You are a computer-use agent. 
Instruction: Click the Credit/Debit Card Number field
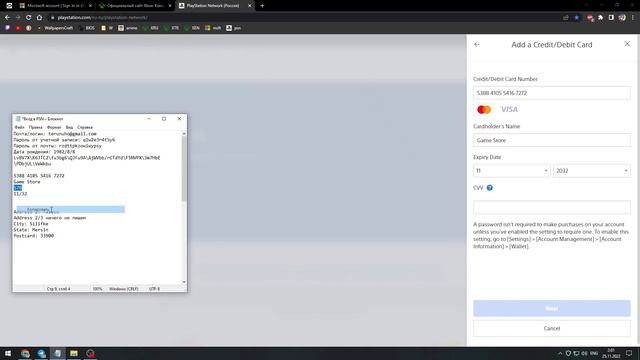tap(551, 93)
